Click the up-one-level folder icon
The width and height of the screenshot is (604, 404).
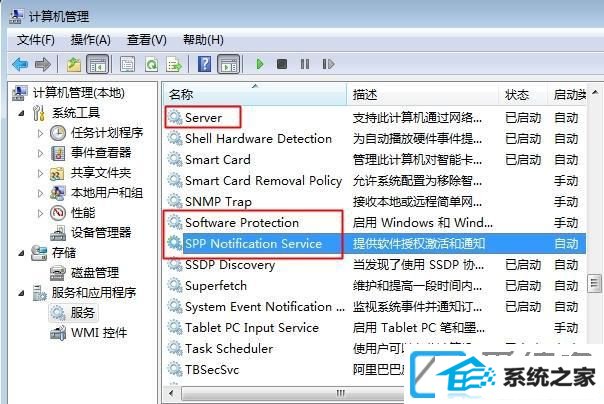(x=74, y=64)
